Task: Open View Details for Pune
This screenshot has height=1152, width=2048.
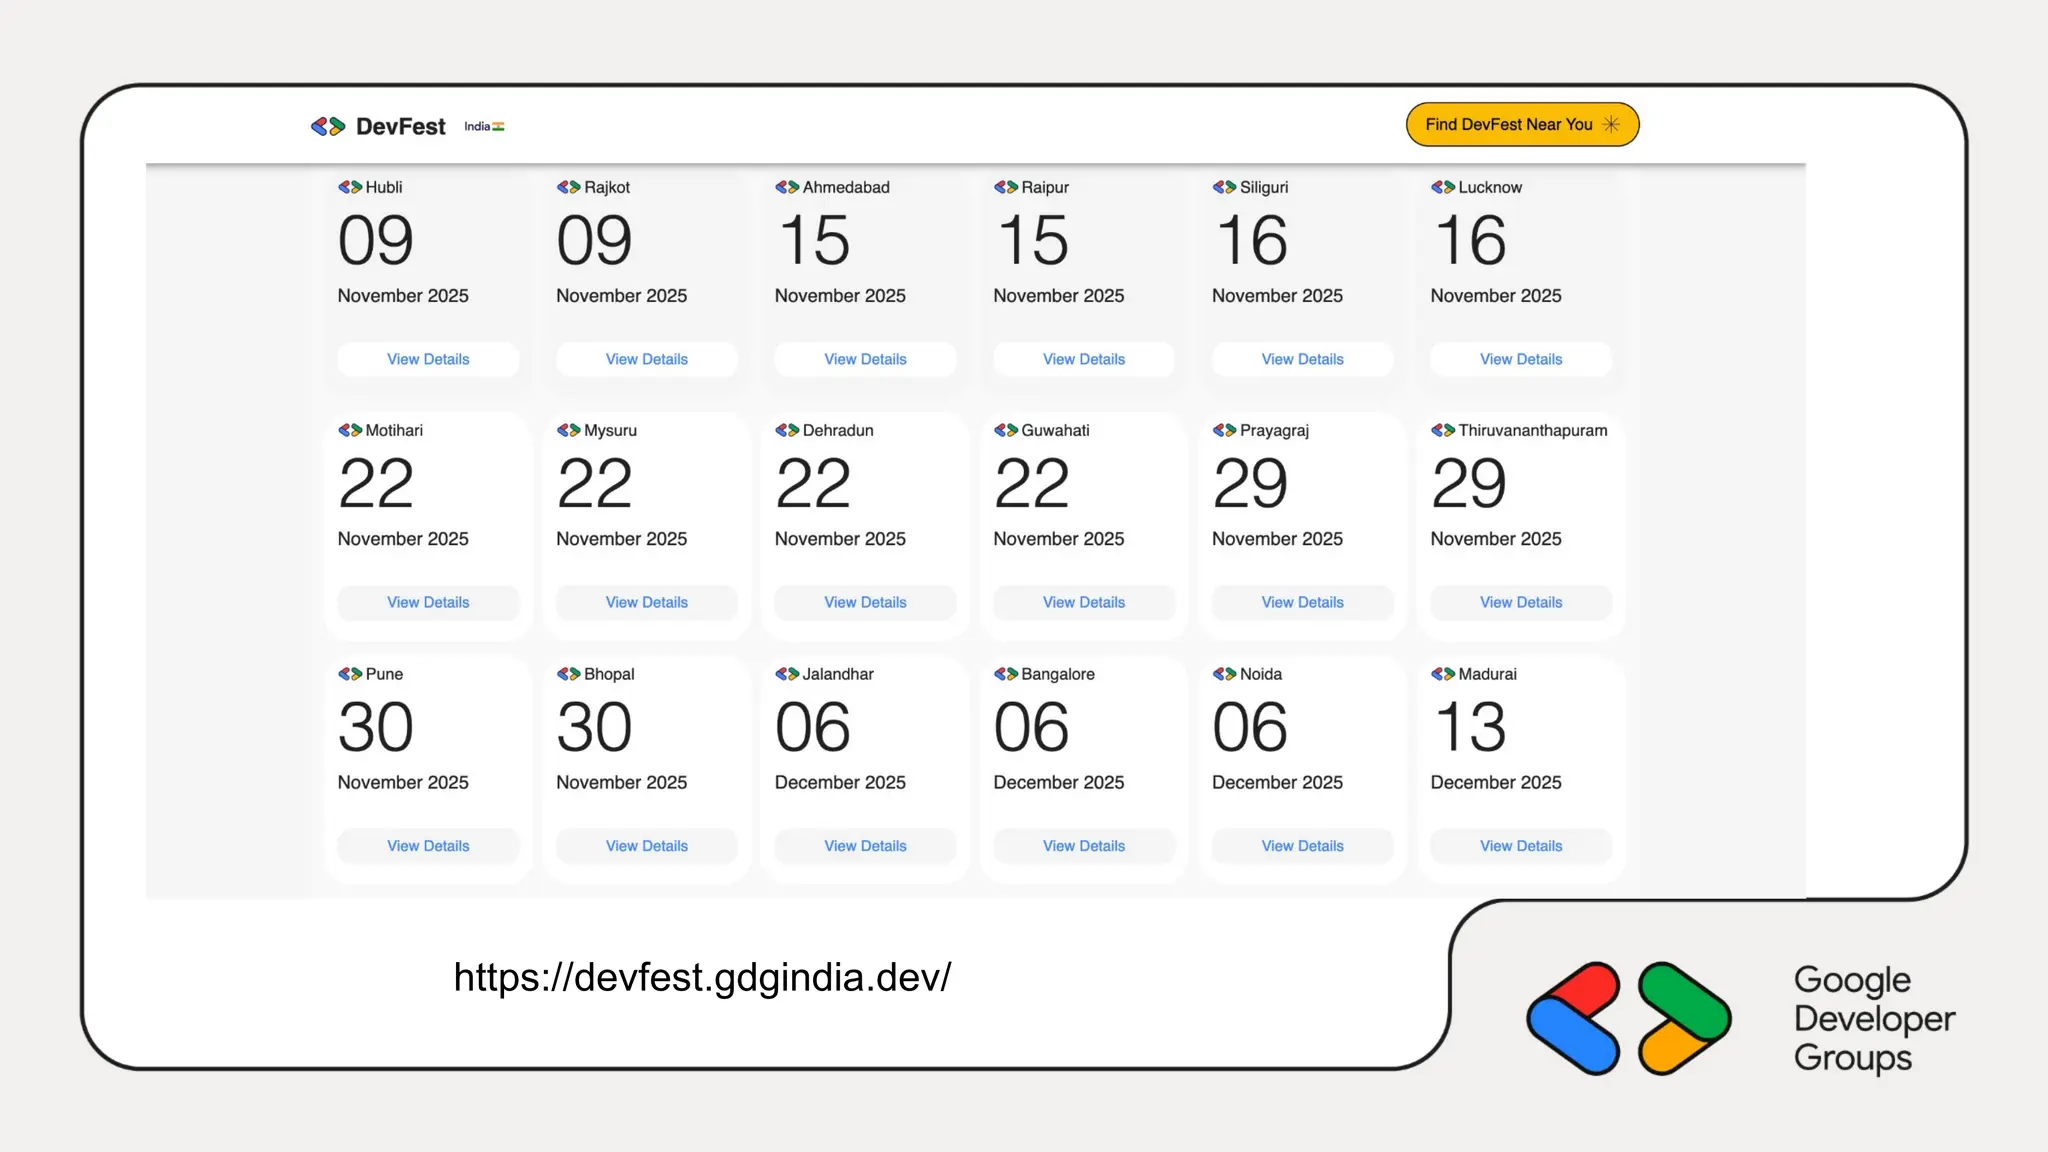Action: pyautogui.click(x=428, y=846)
